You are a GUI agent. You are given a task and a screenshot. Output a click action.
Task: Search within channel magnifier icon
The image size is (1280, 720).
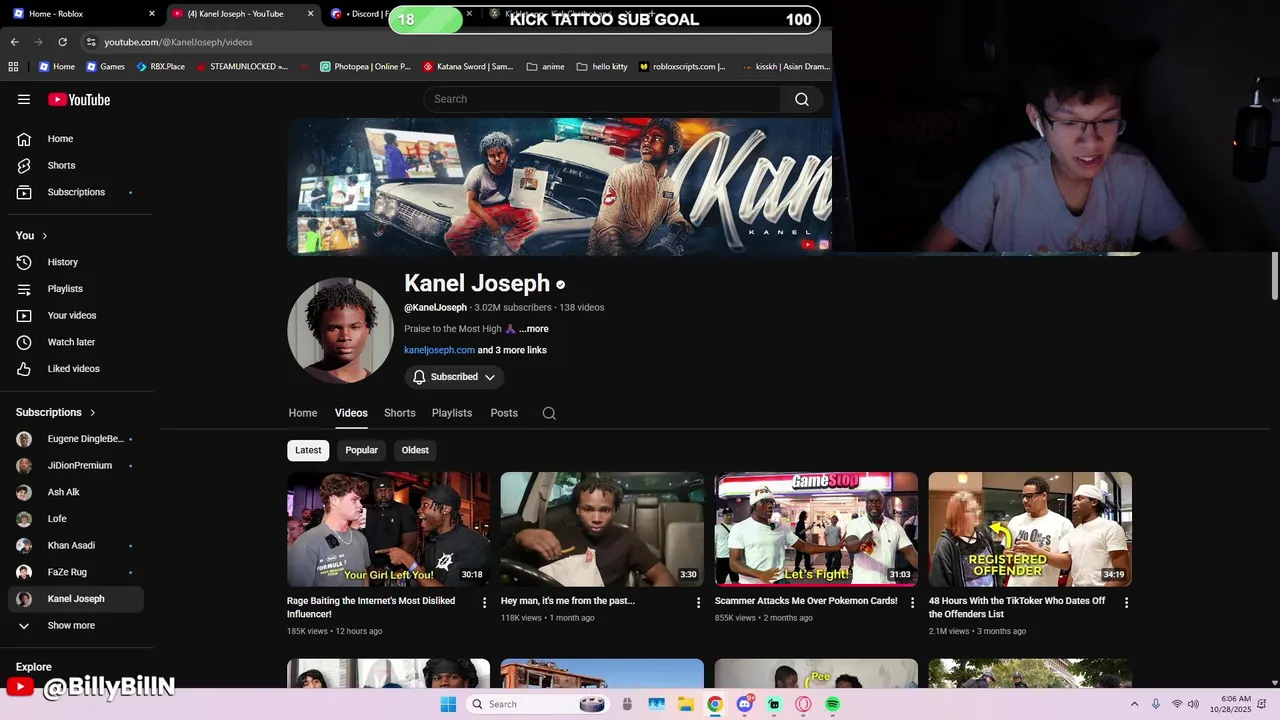click(x=549, y=413)
